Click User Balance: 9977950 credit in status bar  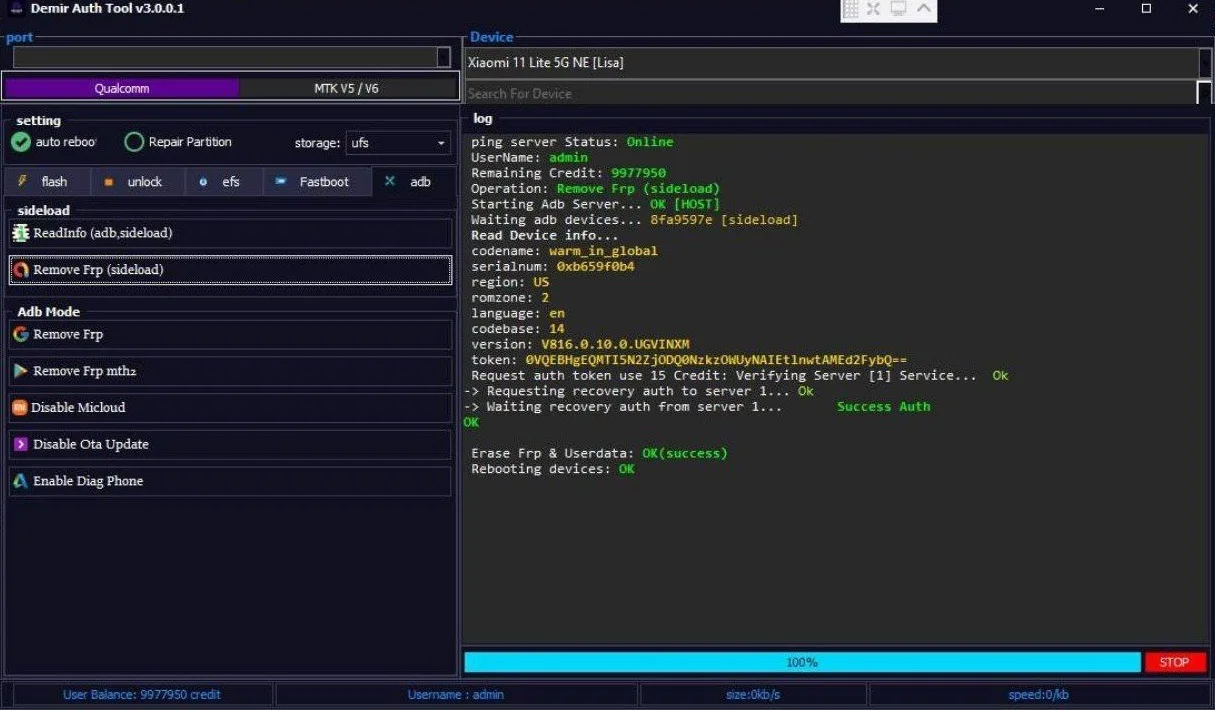[x=142, y=694]
